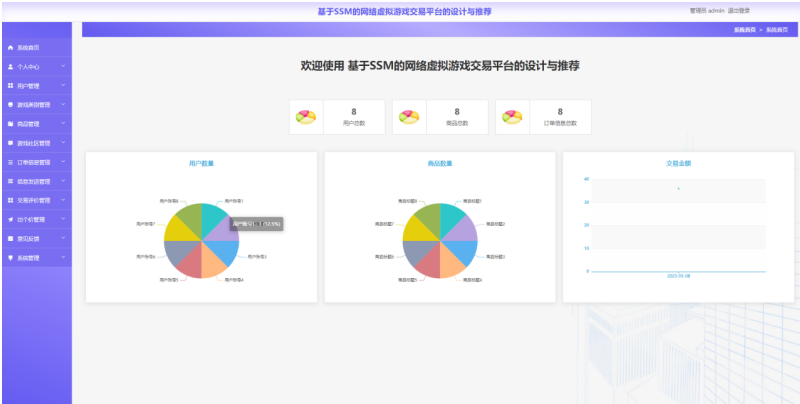Expand the 个人中心 chevron
The height and width of the screenshot is (404, 800).
63,66
